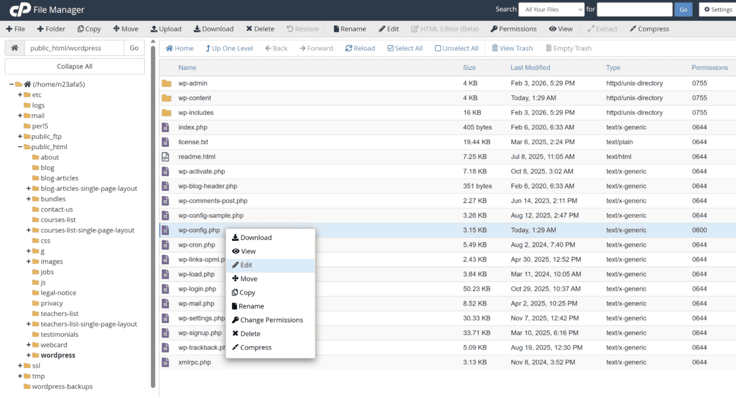Click the readme.html file icon
The image size is (736, 398).
165,157
